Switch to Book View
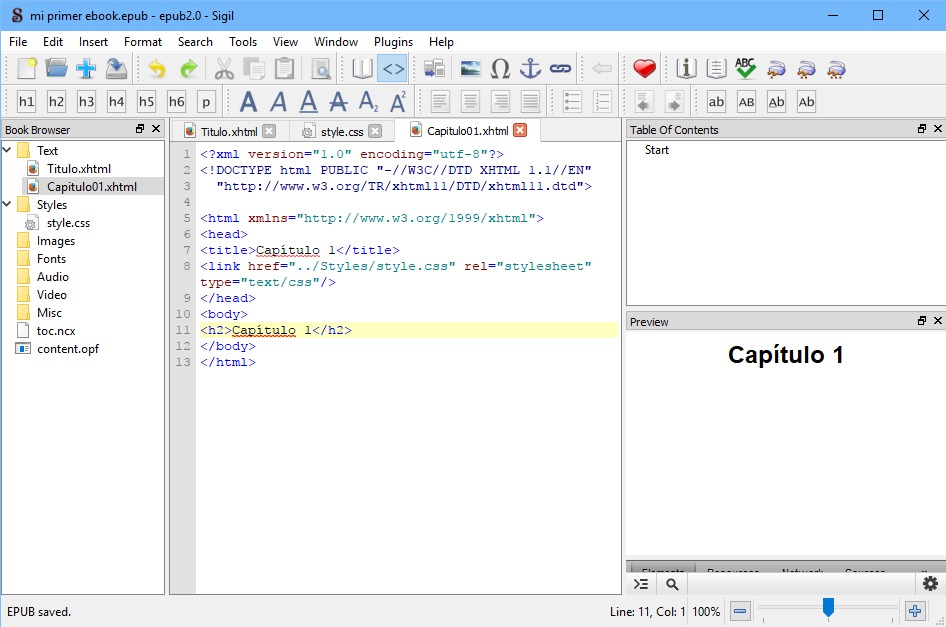This screenshot has width=946, height=627. pyautogui.click(x=361, y=69)
